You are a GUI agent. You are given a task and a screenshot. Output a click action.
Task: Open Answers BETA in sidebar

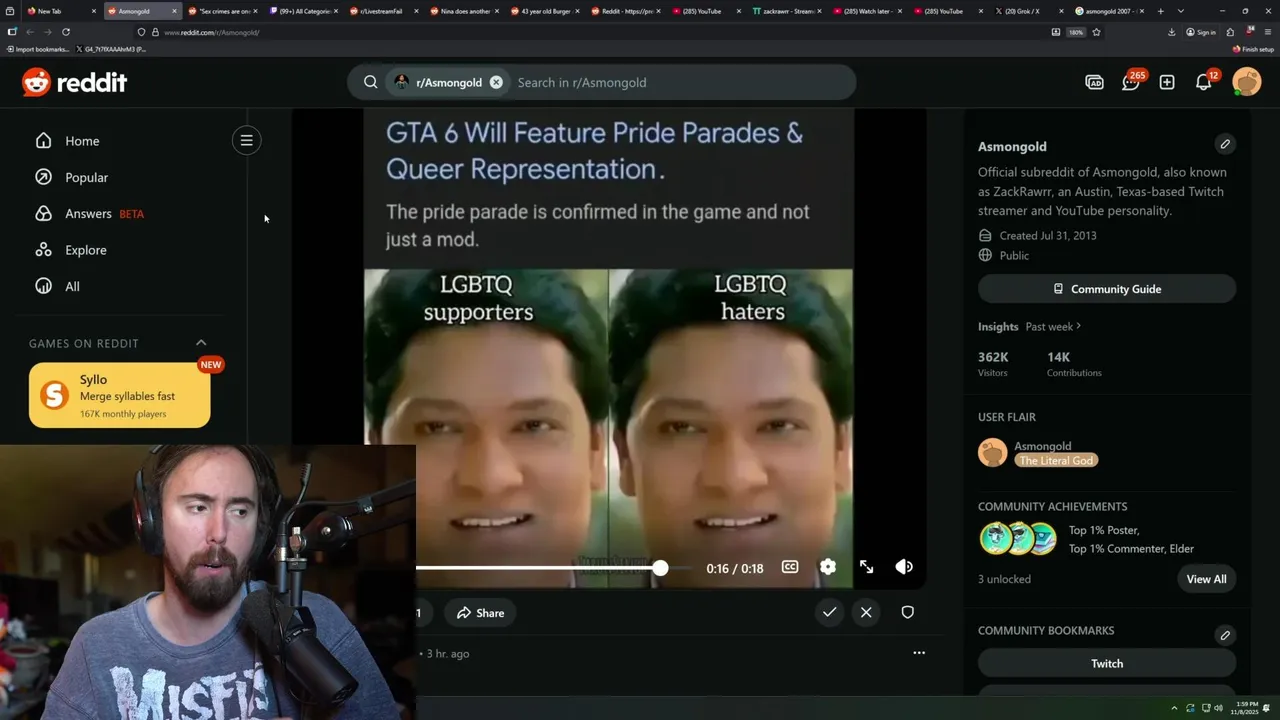[x=90, y=213]
